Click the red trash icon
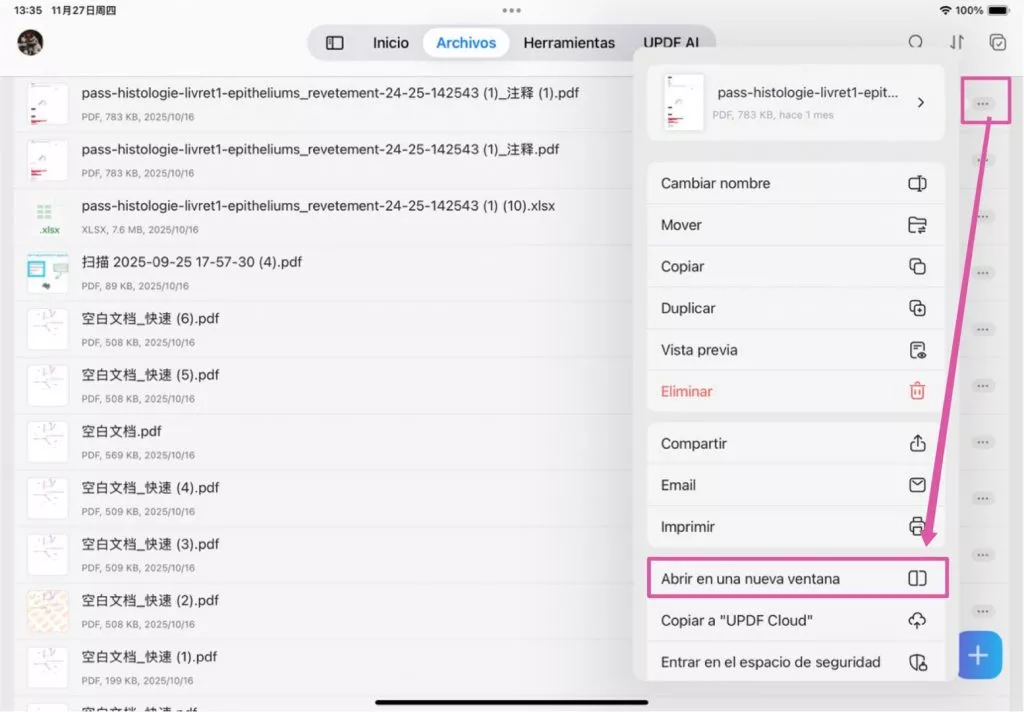Image resolution: width=1024 pixels, height=712 pixels. [x=917, y=391]
